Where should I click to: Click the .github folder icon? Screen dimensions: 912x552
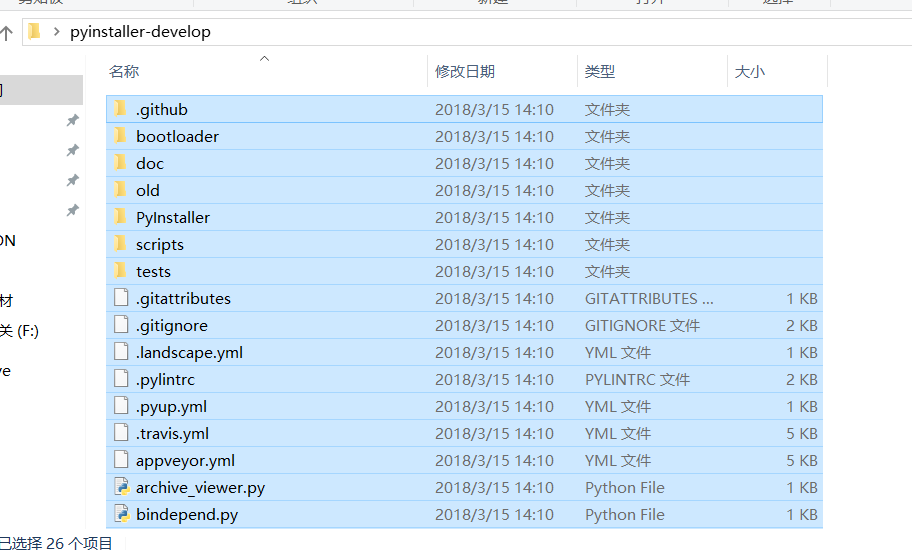[120, 109]
